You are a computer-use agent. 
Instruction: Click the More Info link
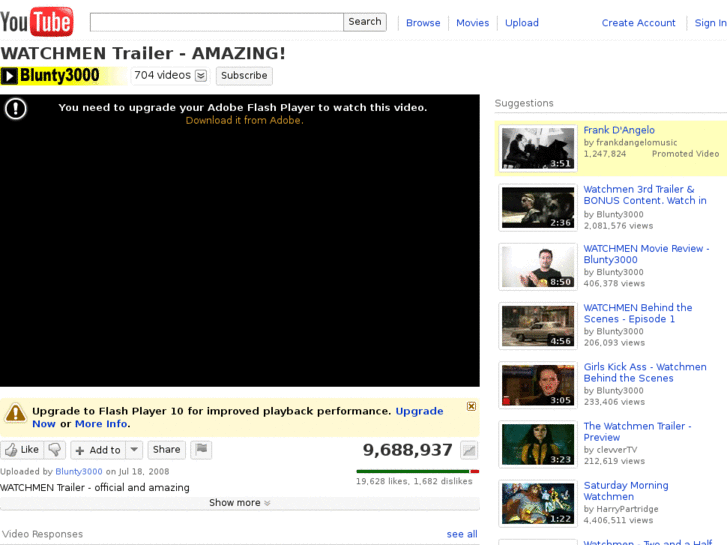(101, 424)
